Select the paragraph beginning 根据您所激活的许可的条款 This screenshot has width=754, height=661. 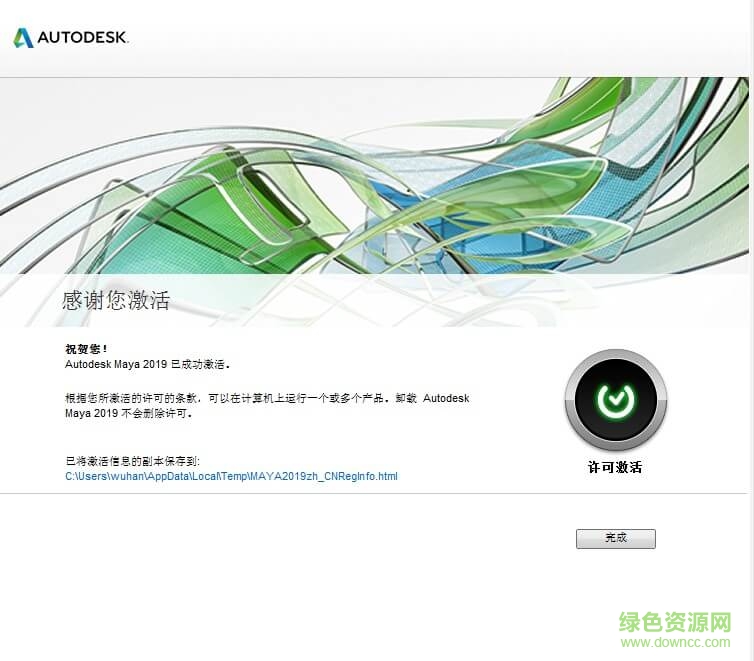[x=267, y=405]
